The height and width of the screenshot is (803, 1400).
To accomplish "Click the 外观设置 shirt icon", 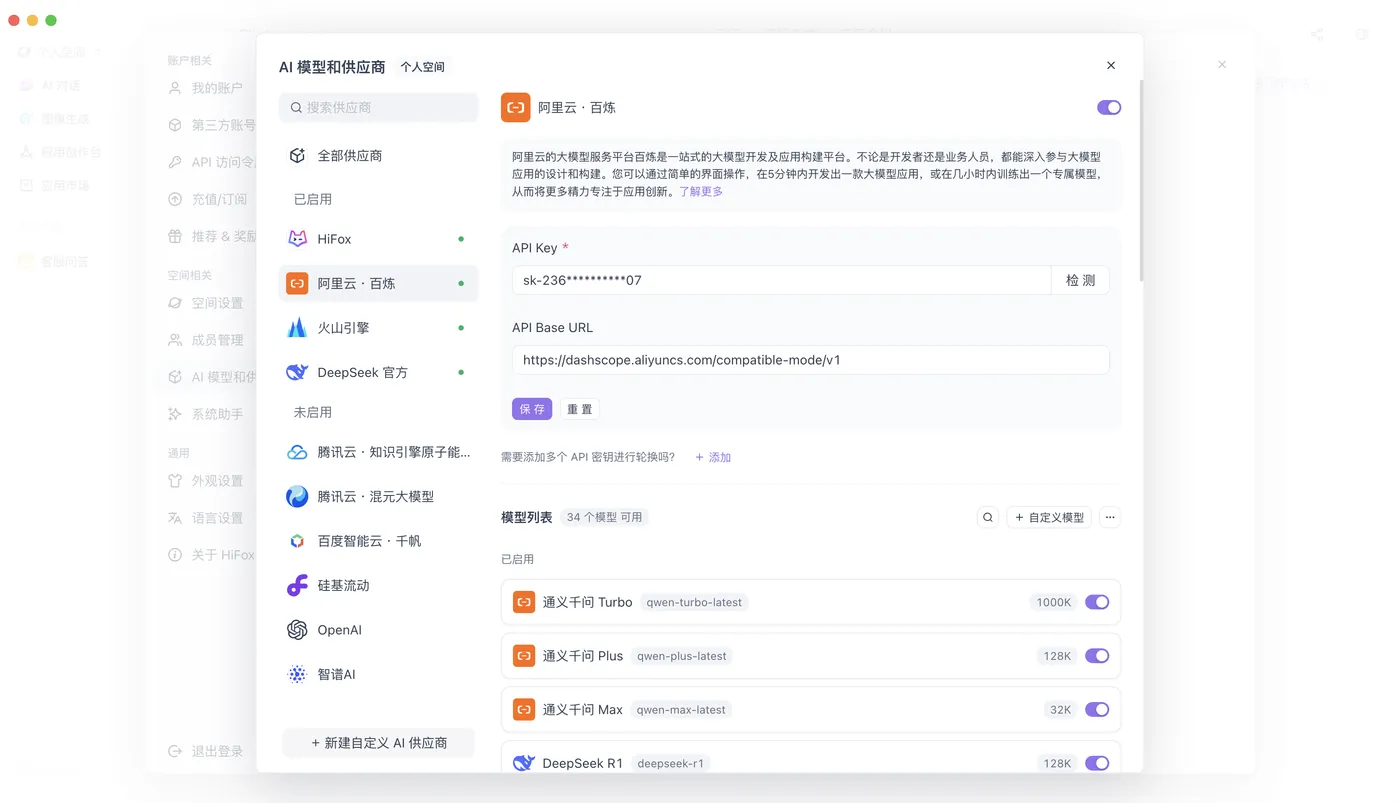I will click(x=175, y=481).
